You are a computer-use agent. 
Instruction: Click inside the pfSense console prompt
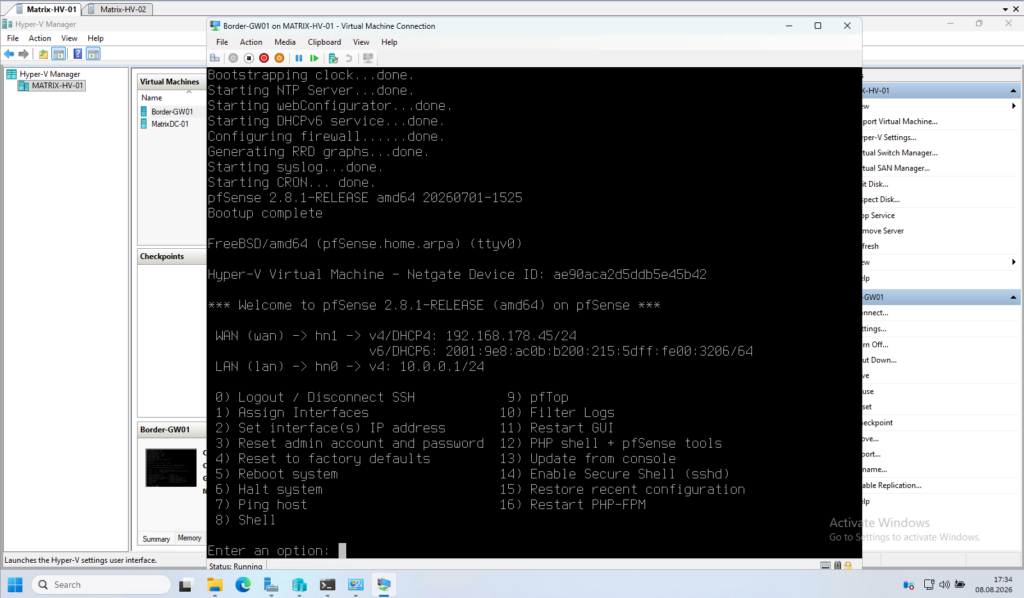pyautogui.click(x=342, y=550)
